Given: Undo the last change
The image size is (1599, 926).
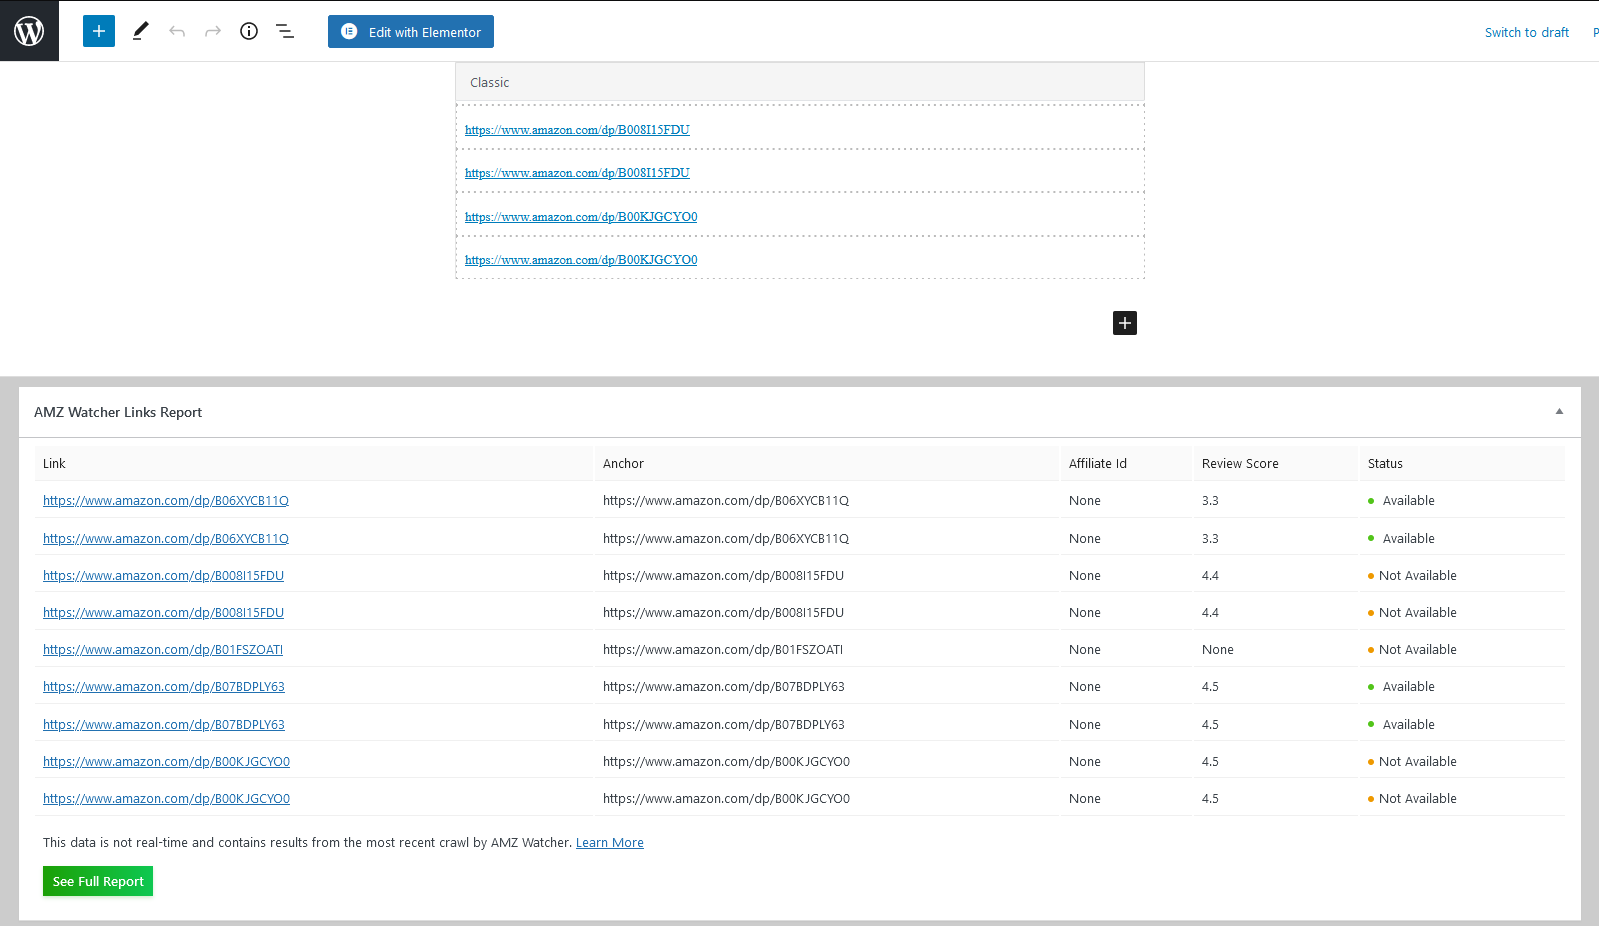Looking at the screenshot, I should 177,31.
